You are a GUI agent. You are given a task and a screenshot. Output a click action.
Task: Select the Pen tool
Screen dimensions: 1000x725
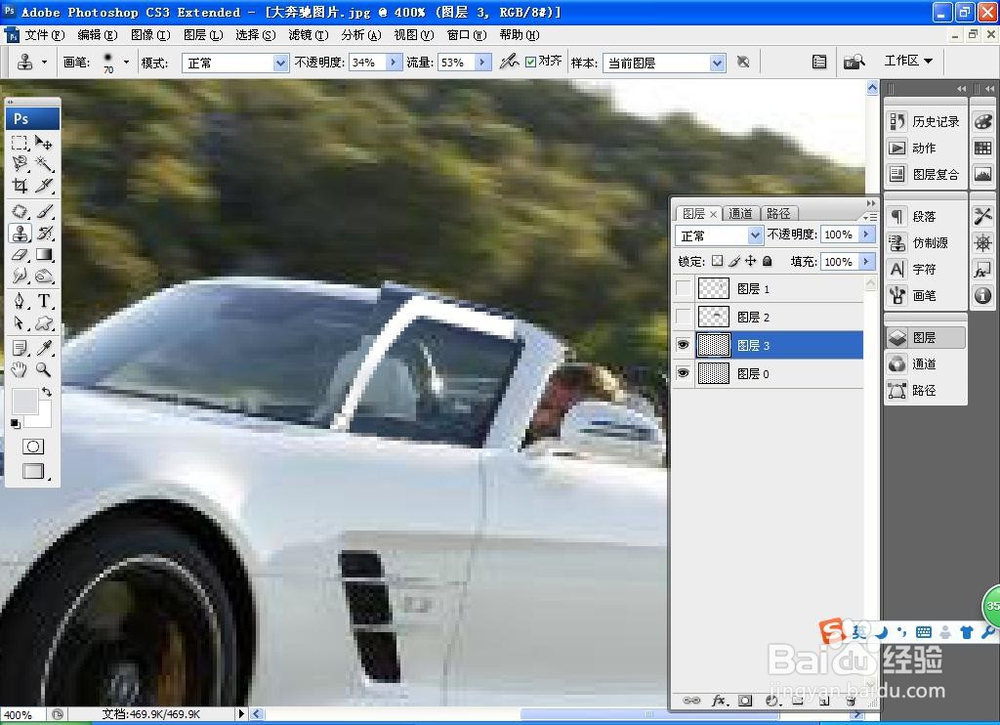click(20, 301)
